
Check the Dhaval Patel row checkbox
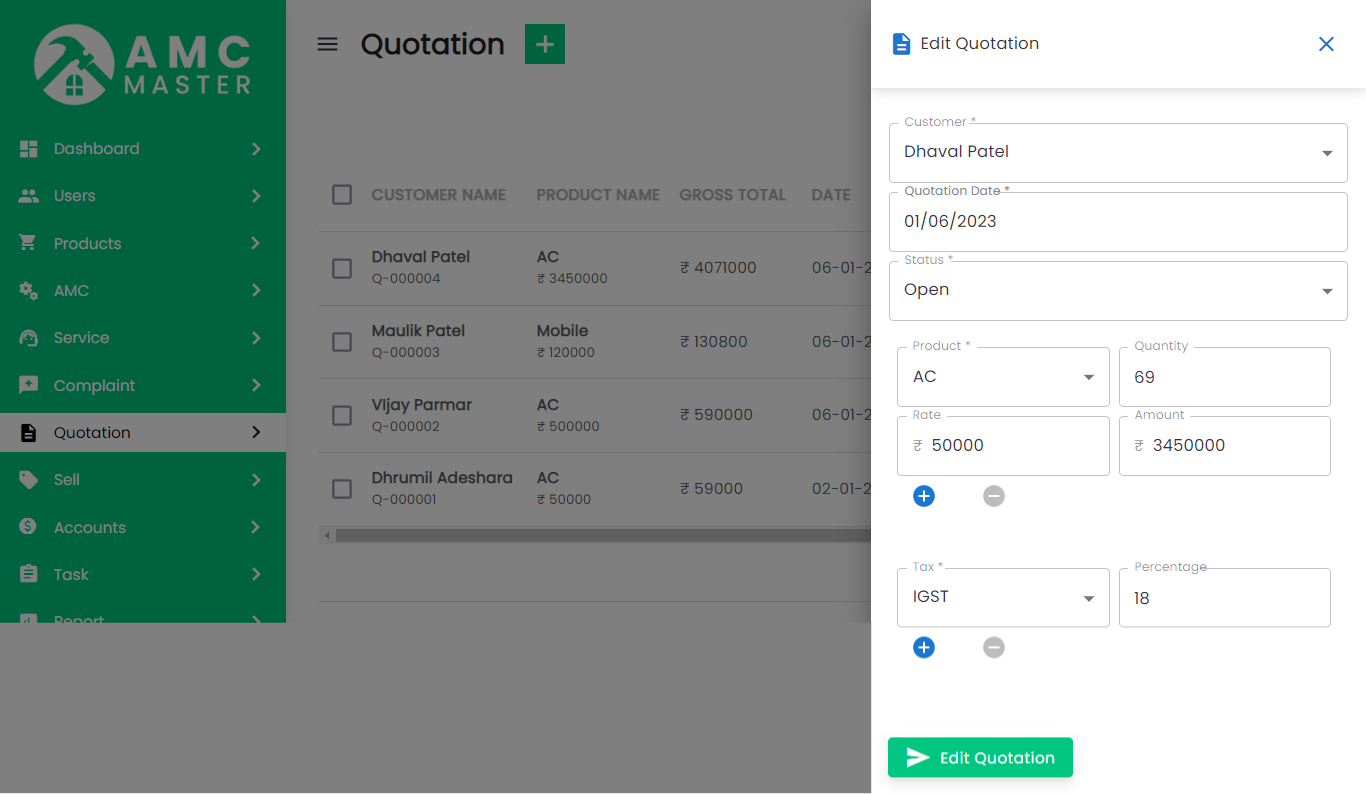coord(342,268)
